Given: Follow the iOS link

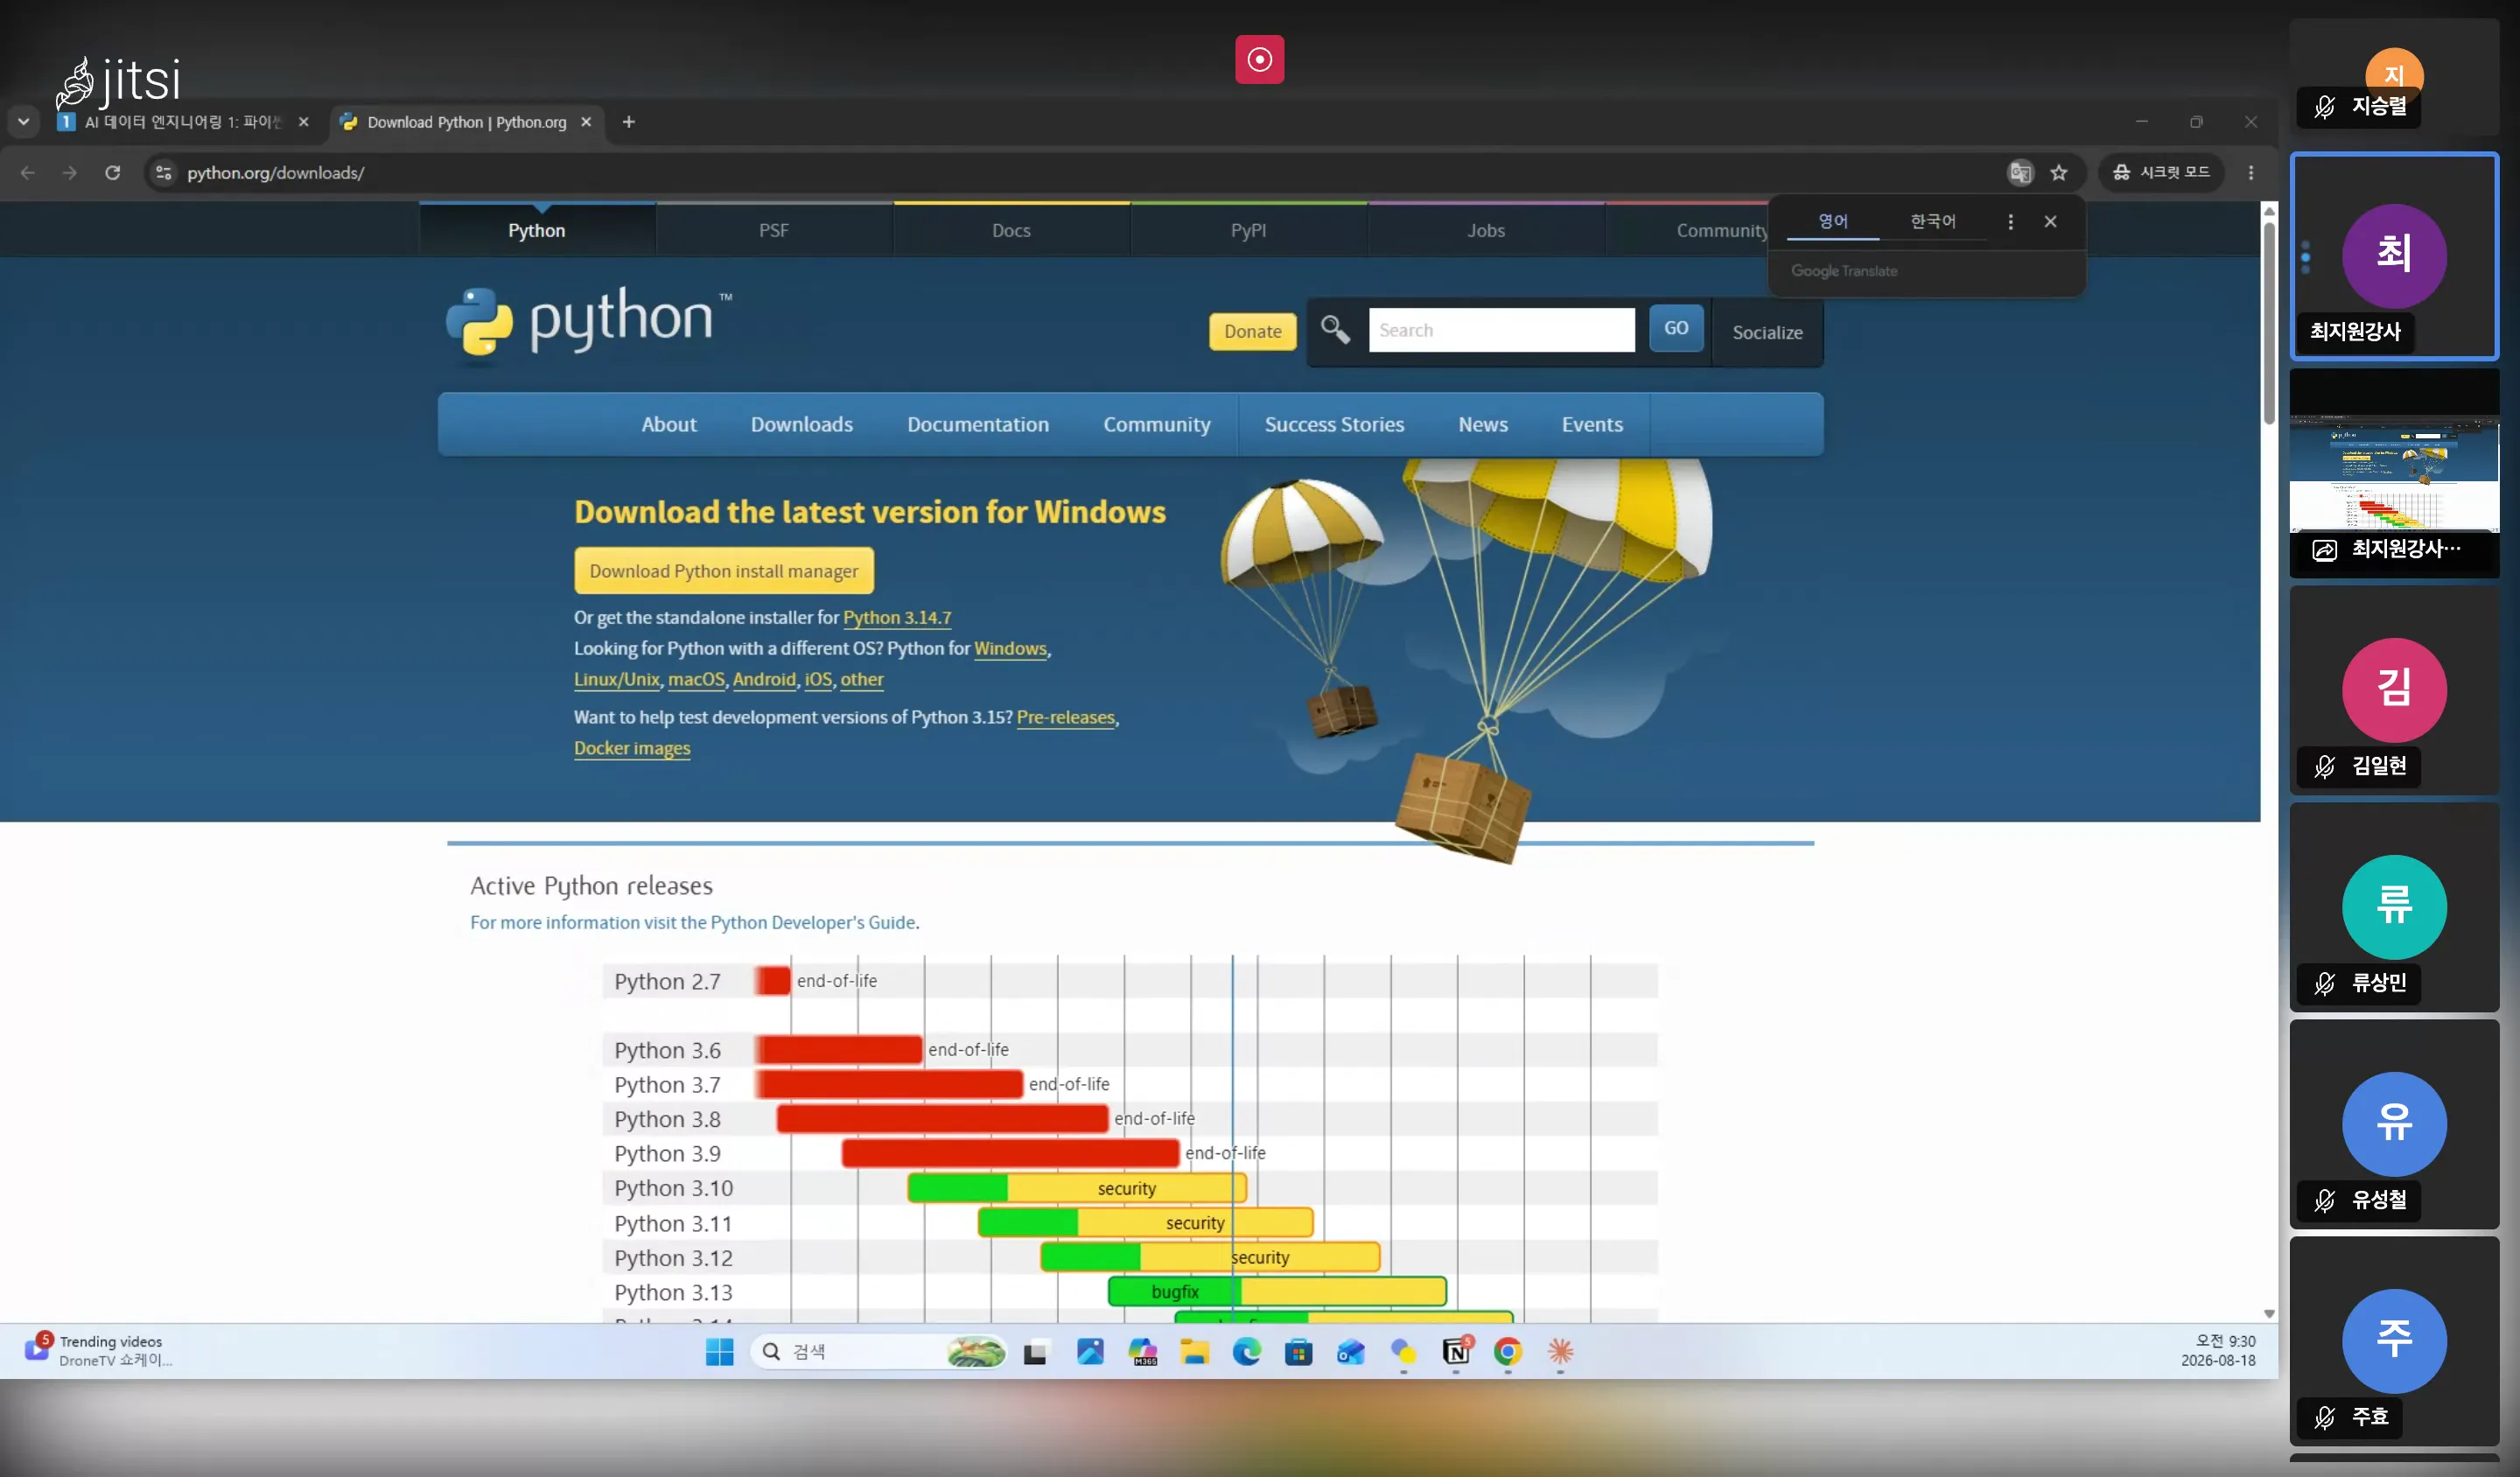Looking at the screenshot, I should click(818, 680).
